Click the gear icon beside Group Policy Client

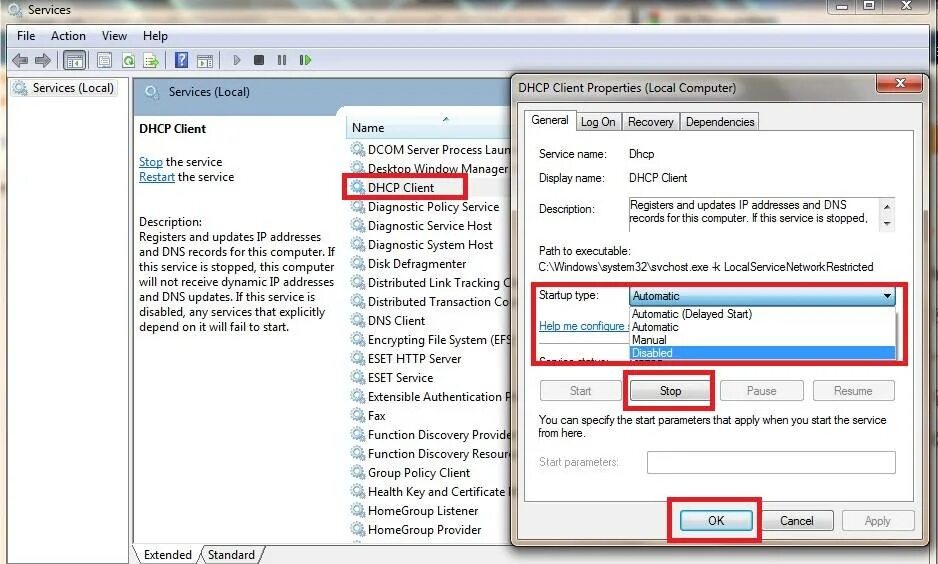coord(358,472)
